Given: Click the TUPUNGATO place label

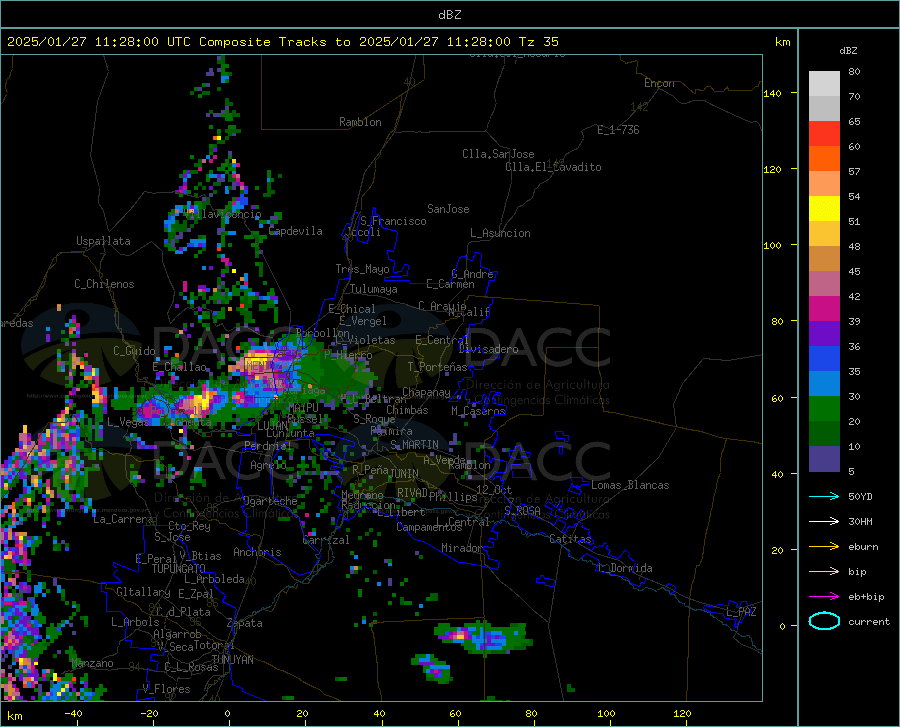Looking at the screenshot, I should coord(179,569).
